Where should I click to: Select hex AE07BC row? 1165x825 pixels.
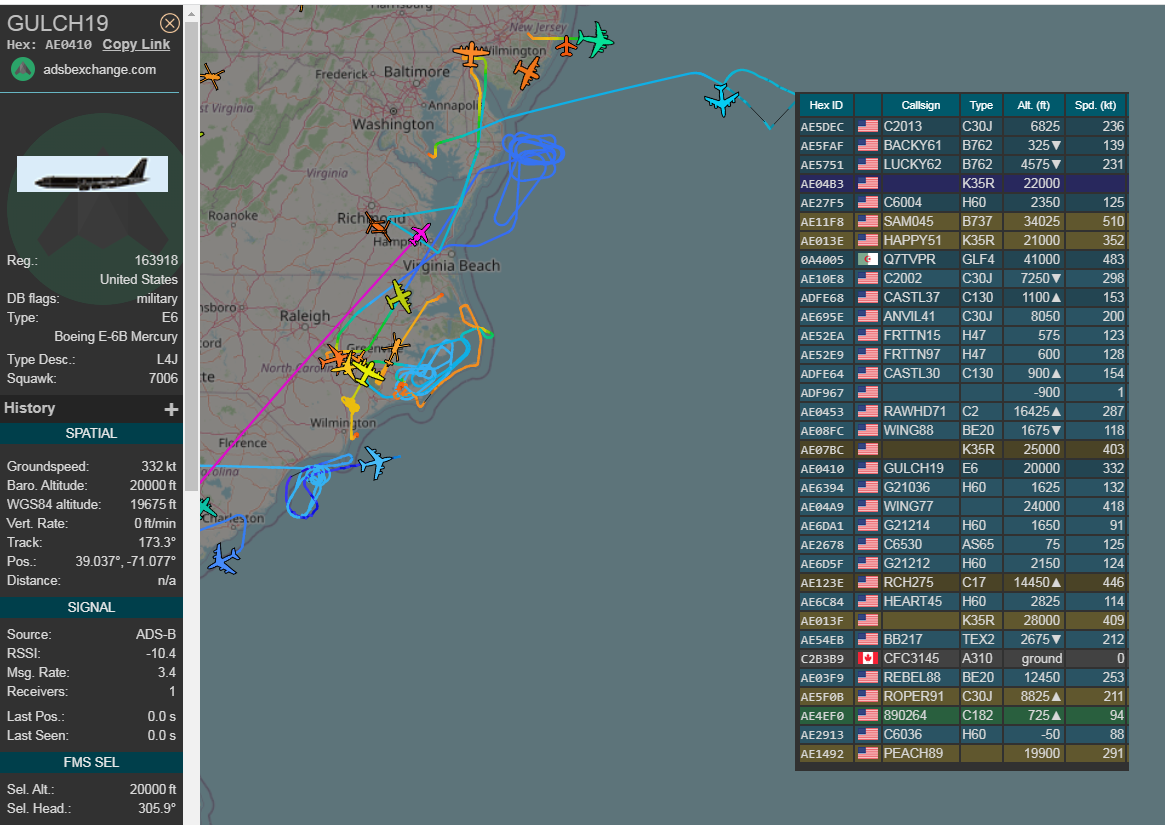click(x=962, y=450)
